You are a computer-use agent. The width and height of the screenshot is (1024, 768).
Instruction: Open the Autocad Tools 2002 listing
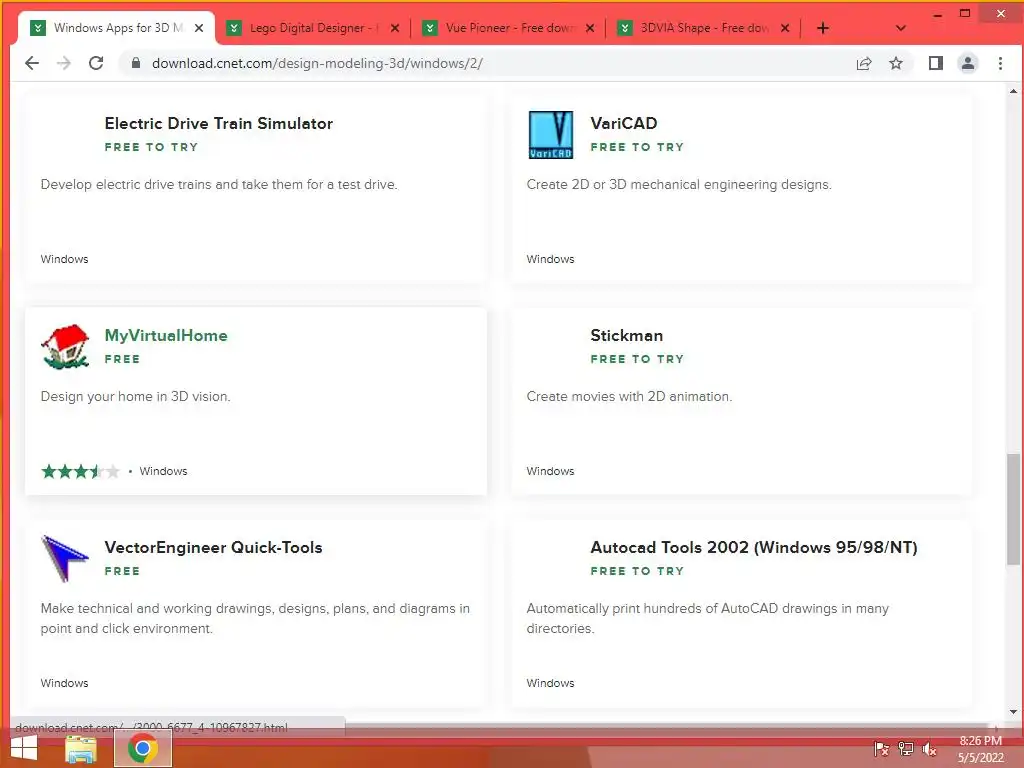click(754, 547)
